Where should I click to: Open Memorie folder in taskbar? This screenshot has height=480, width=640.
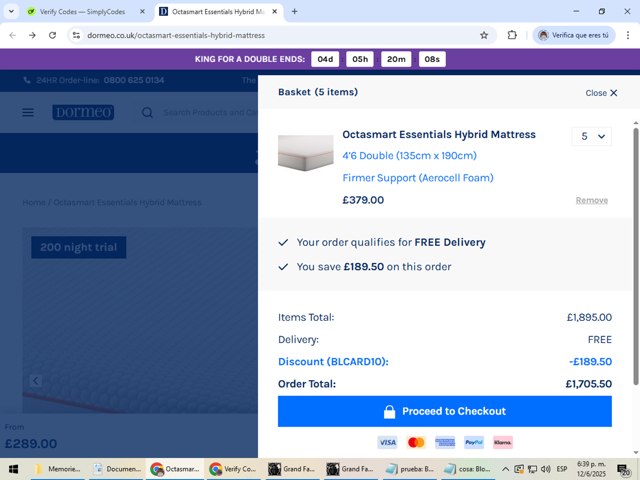[58, 469]
